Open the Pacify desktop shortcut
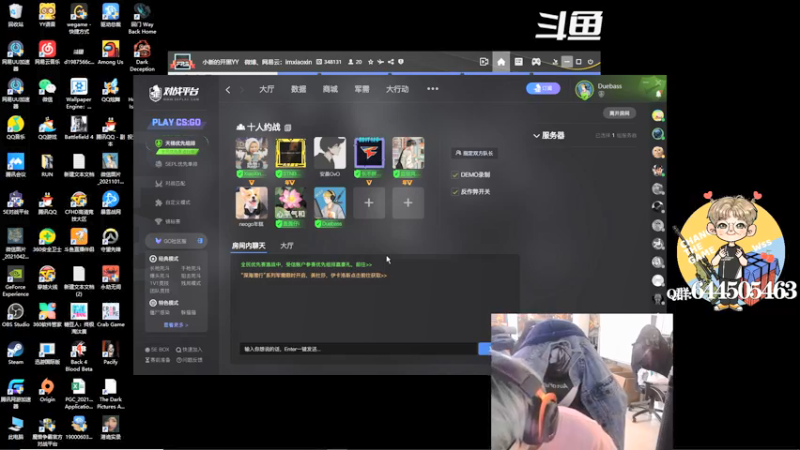 click(x=110, y=353)
